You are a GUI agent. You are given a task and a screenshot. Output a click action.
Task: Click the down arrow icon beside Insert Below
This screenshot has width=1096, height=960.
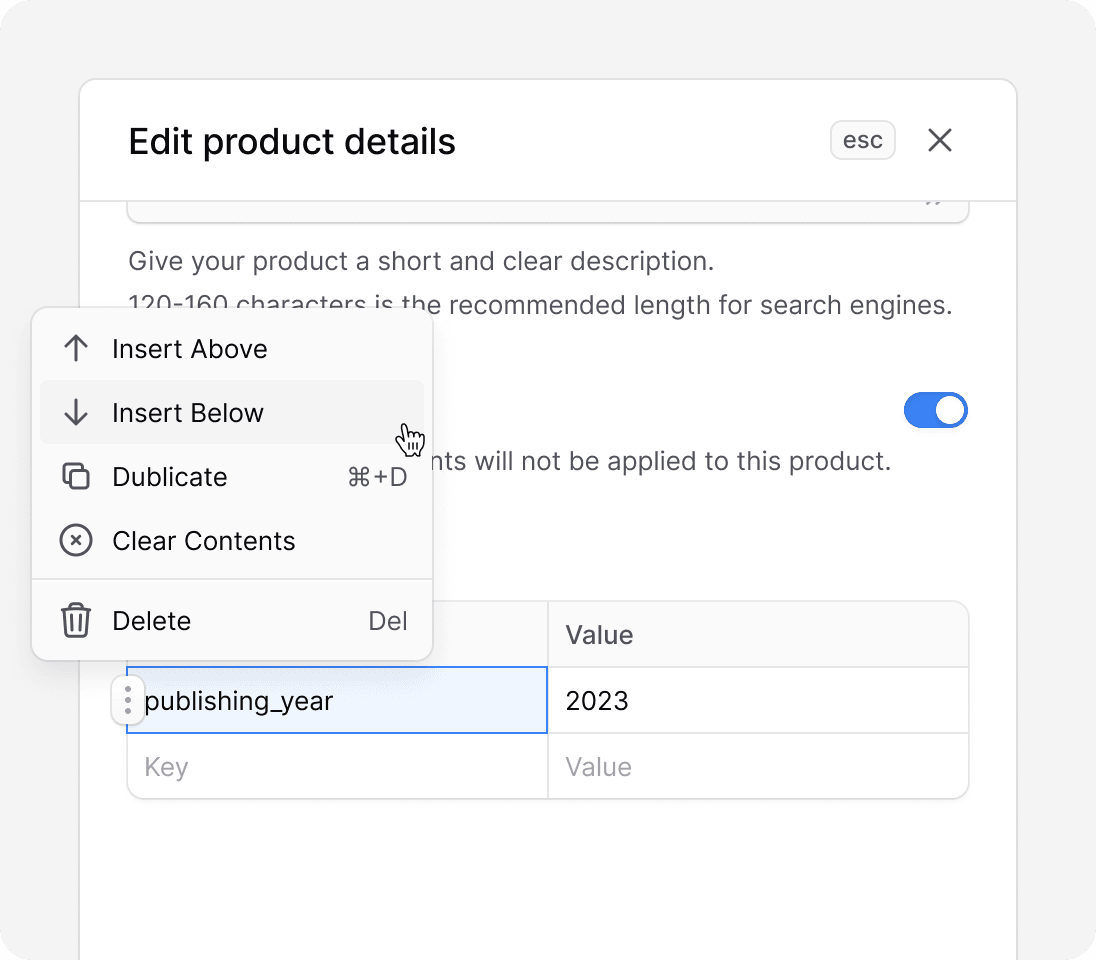click(76, 412)
